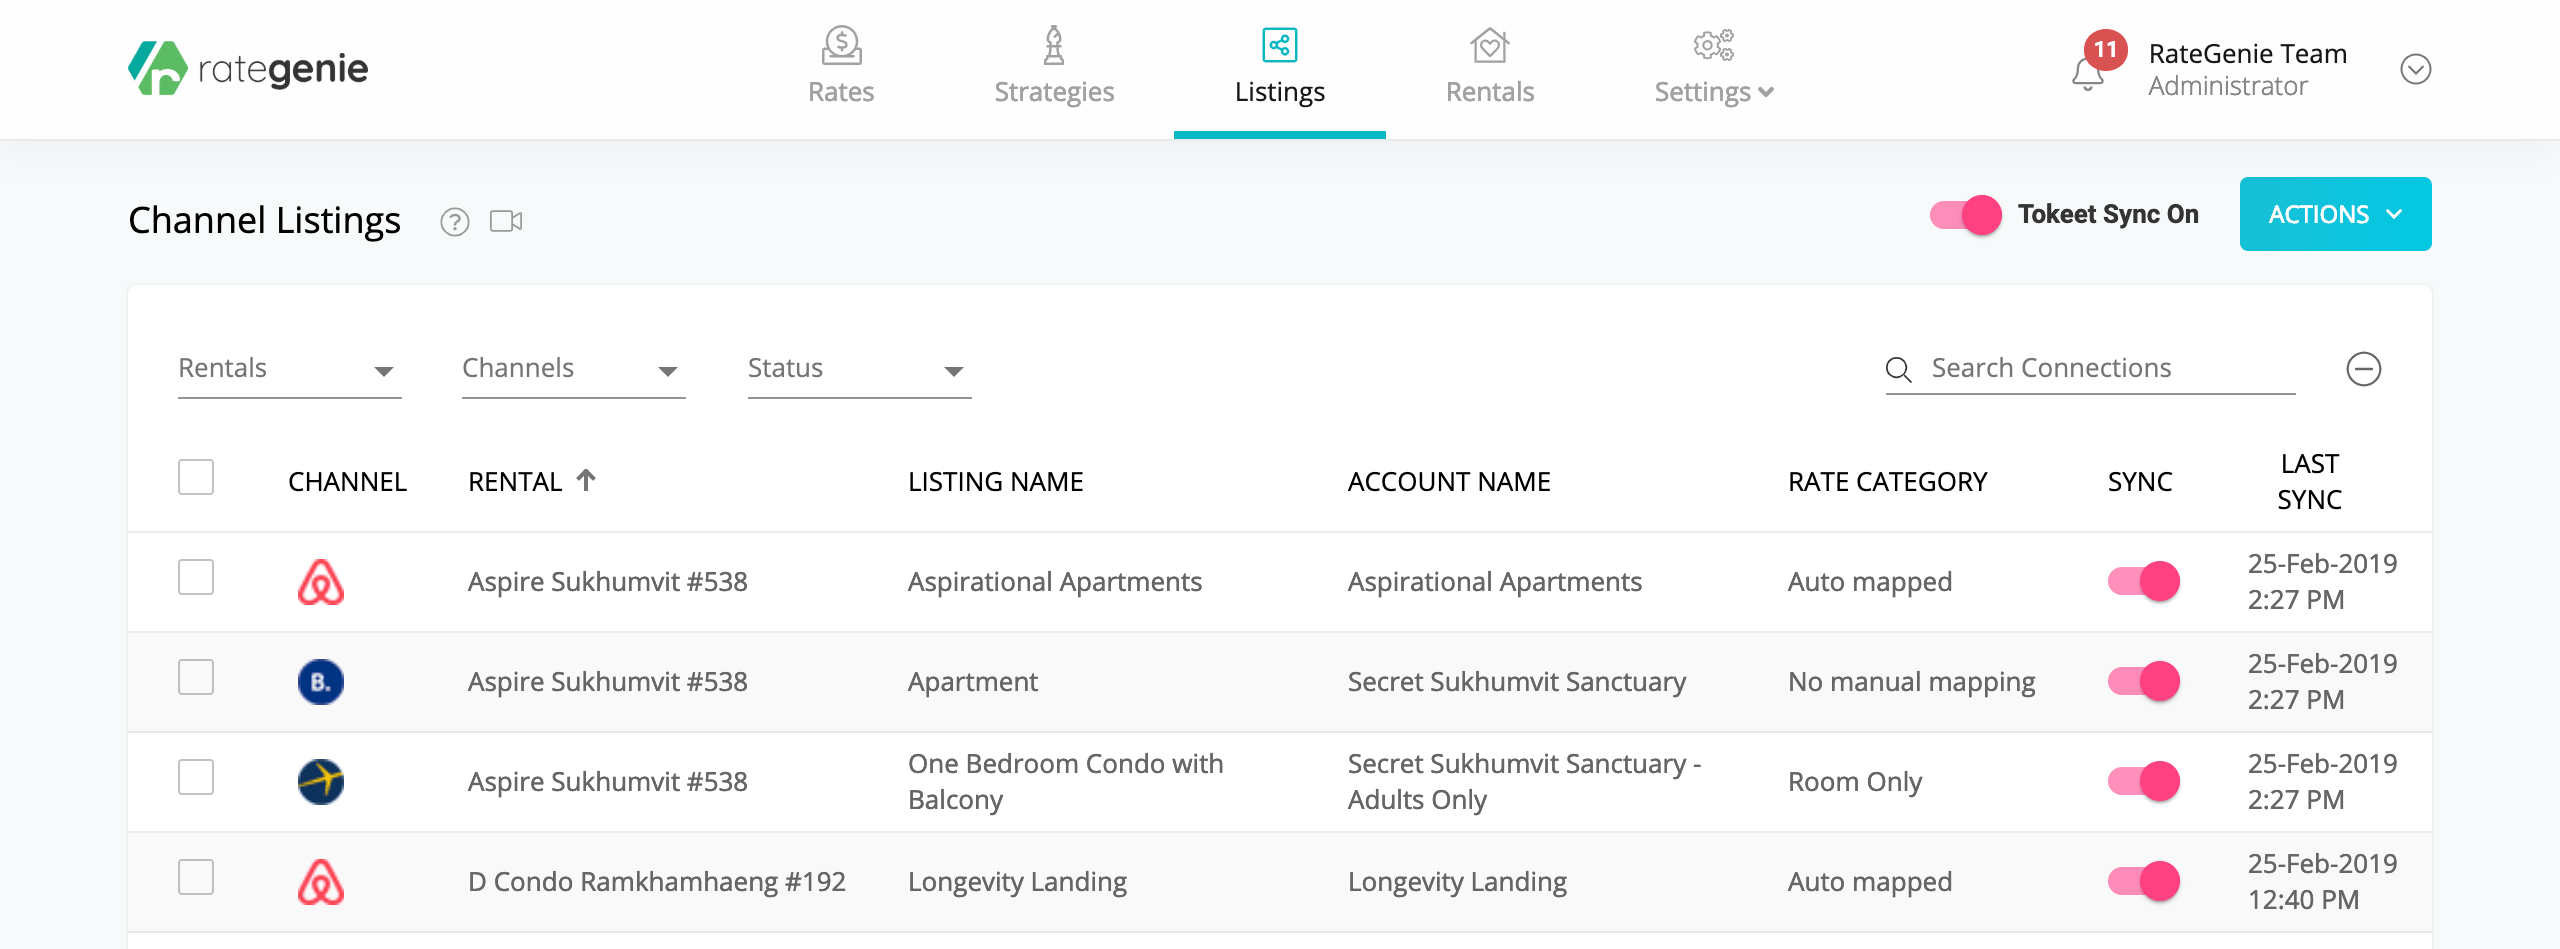Click the help question mark icon

455,221
